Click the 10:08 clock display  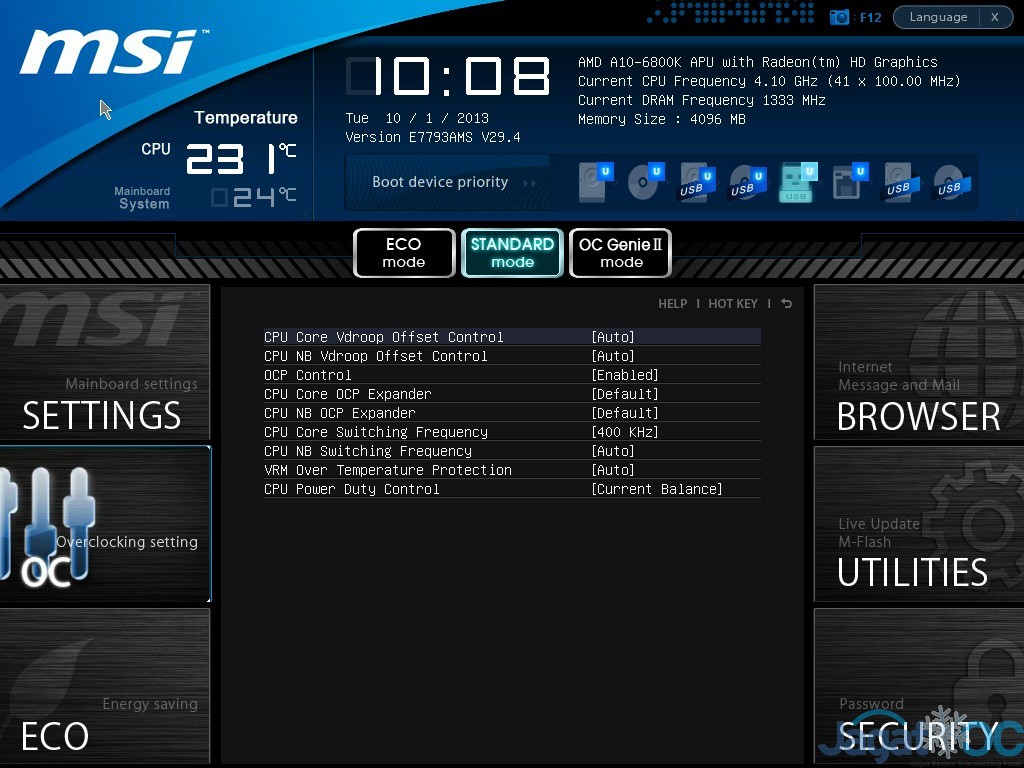[x=448, y=76]
